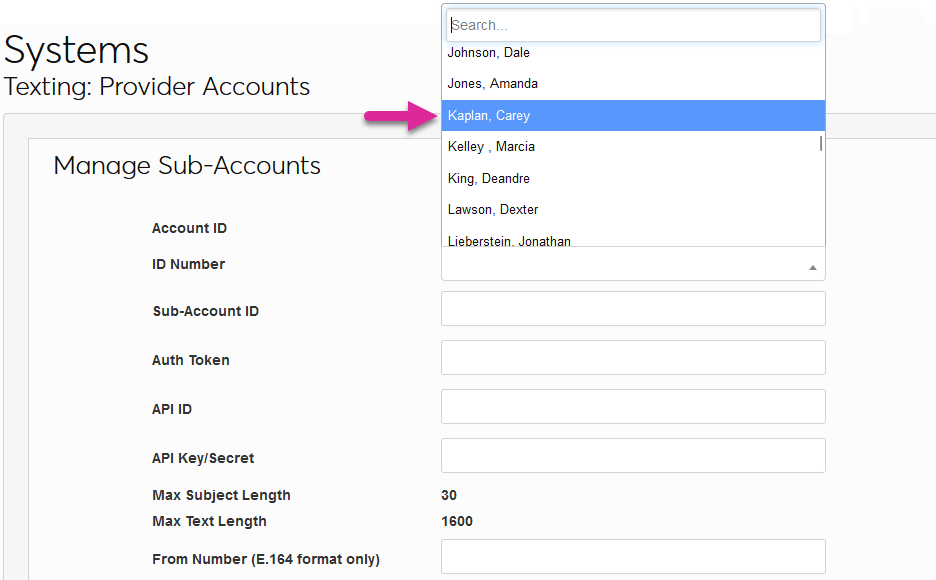The image size is (936, 580).
Task: Click the Search box in the dropdown
Action: [x=633, y=25]
